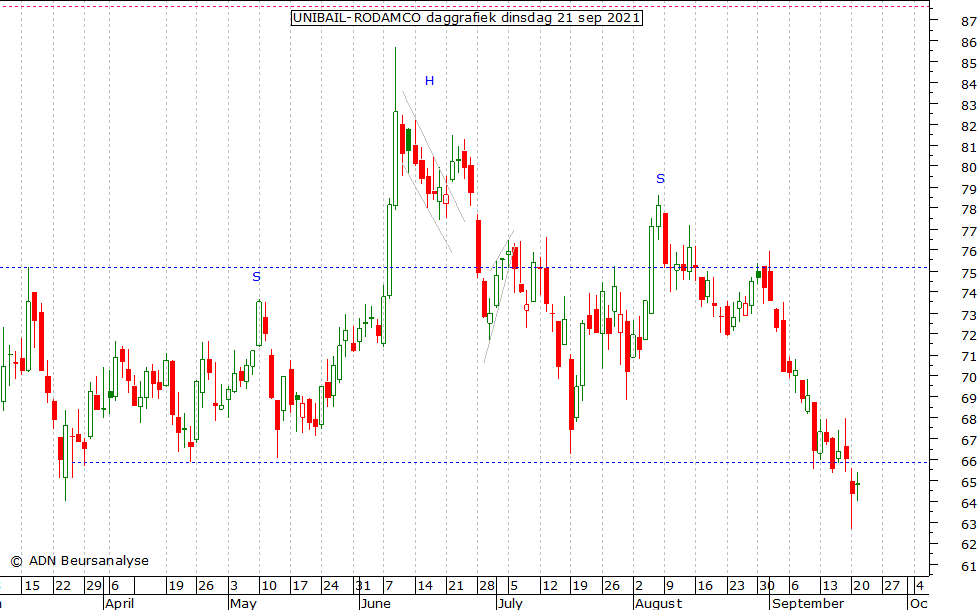Click the 'S' shoulder label above August
This screenshot has width=980, height=610.
click(x=661, y=179)
